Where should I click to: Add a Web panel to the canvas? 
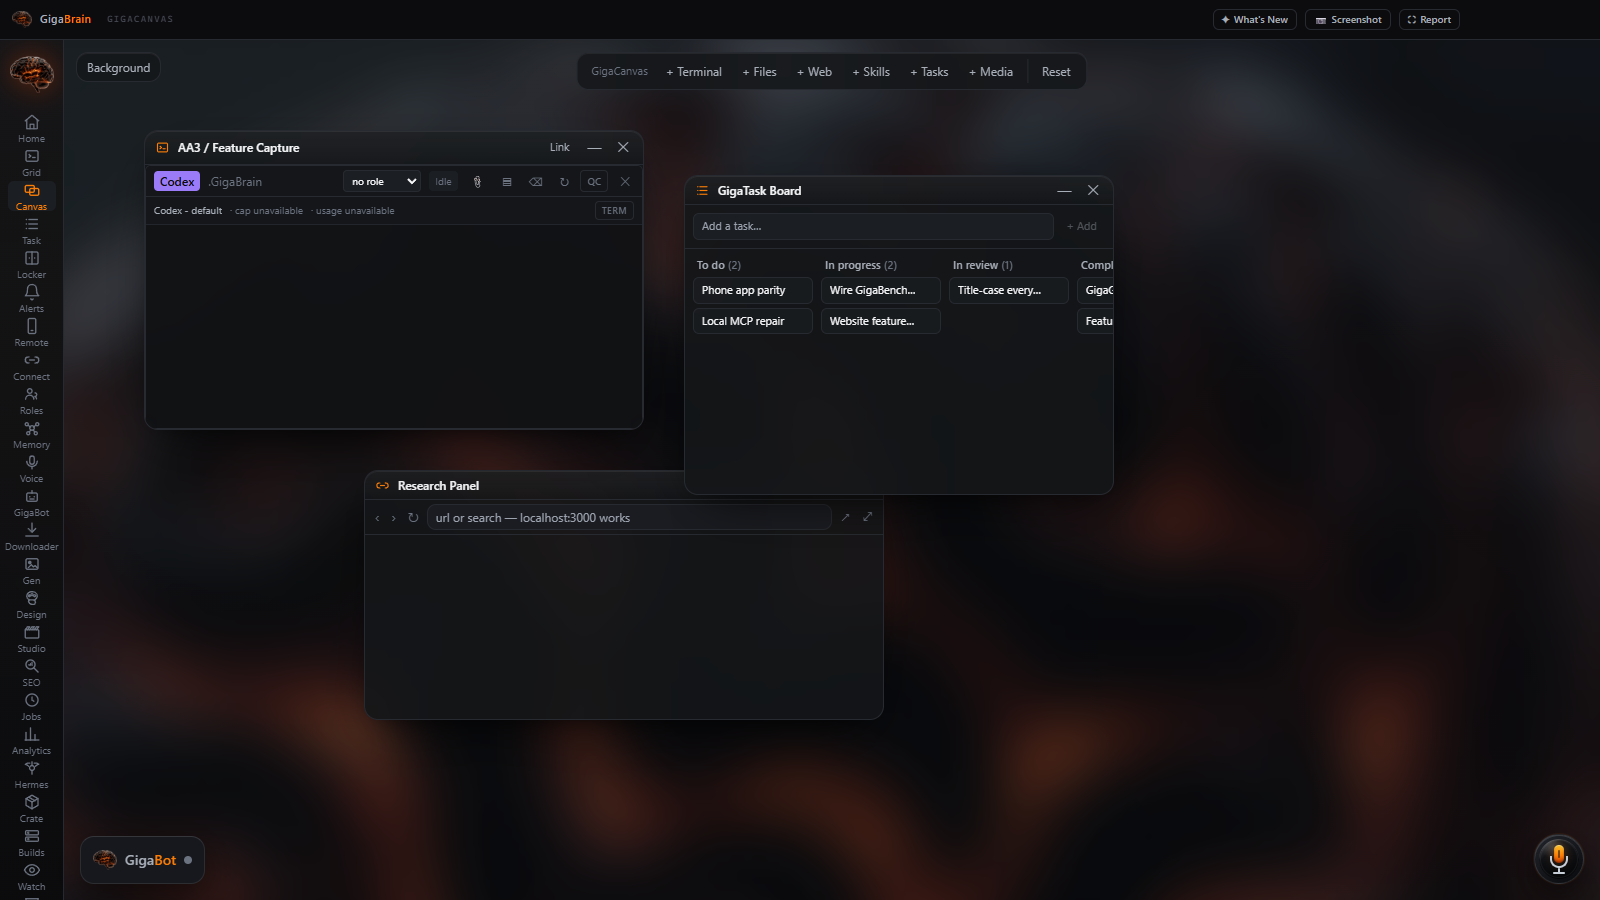tap(814, 72)
